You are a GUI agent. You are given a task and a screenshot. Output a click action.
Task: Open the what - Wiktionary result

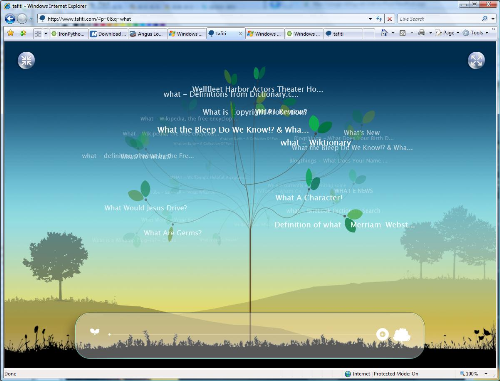(x=316, y=143)
